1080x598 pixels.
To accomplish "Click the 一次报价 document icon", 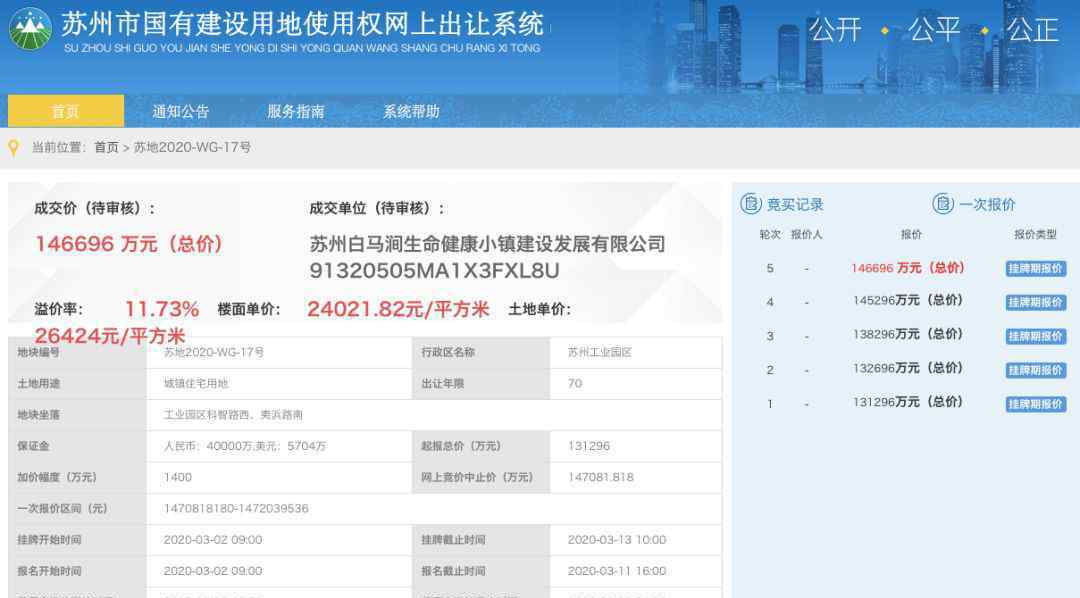I will pyautogui.click(x=943, y=204).
